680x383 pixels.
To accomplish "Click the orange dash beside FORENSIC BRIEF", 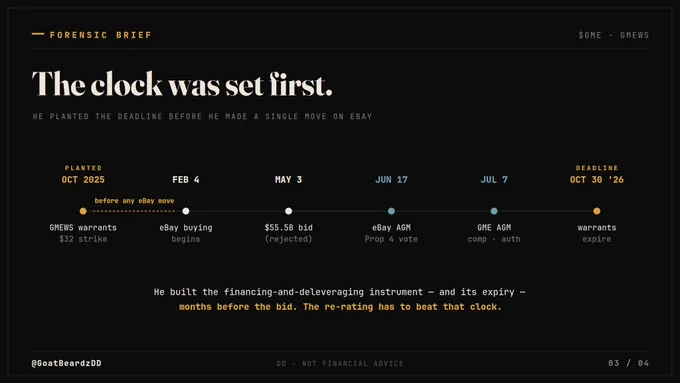I will 38,34.
